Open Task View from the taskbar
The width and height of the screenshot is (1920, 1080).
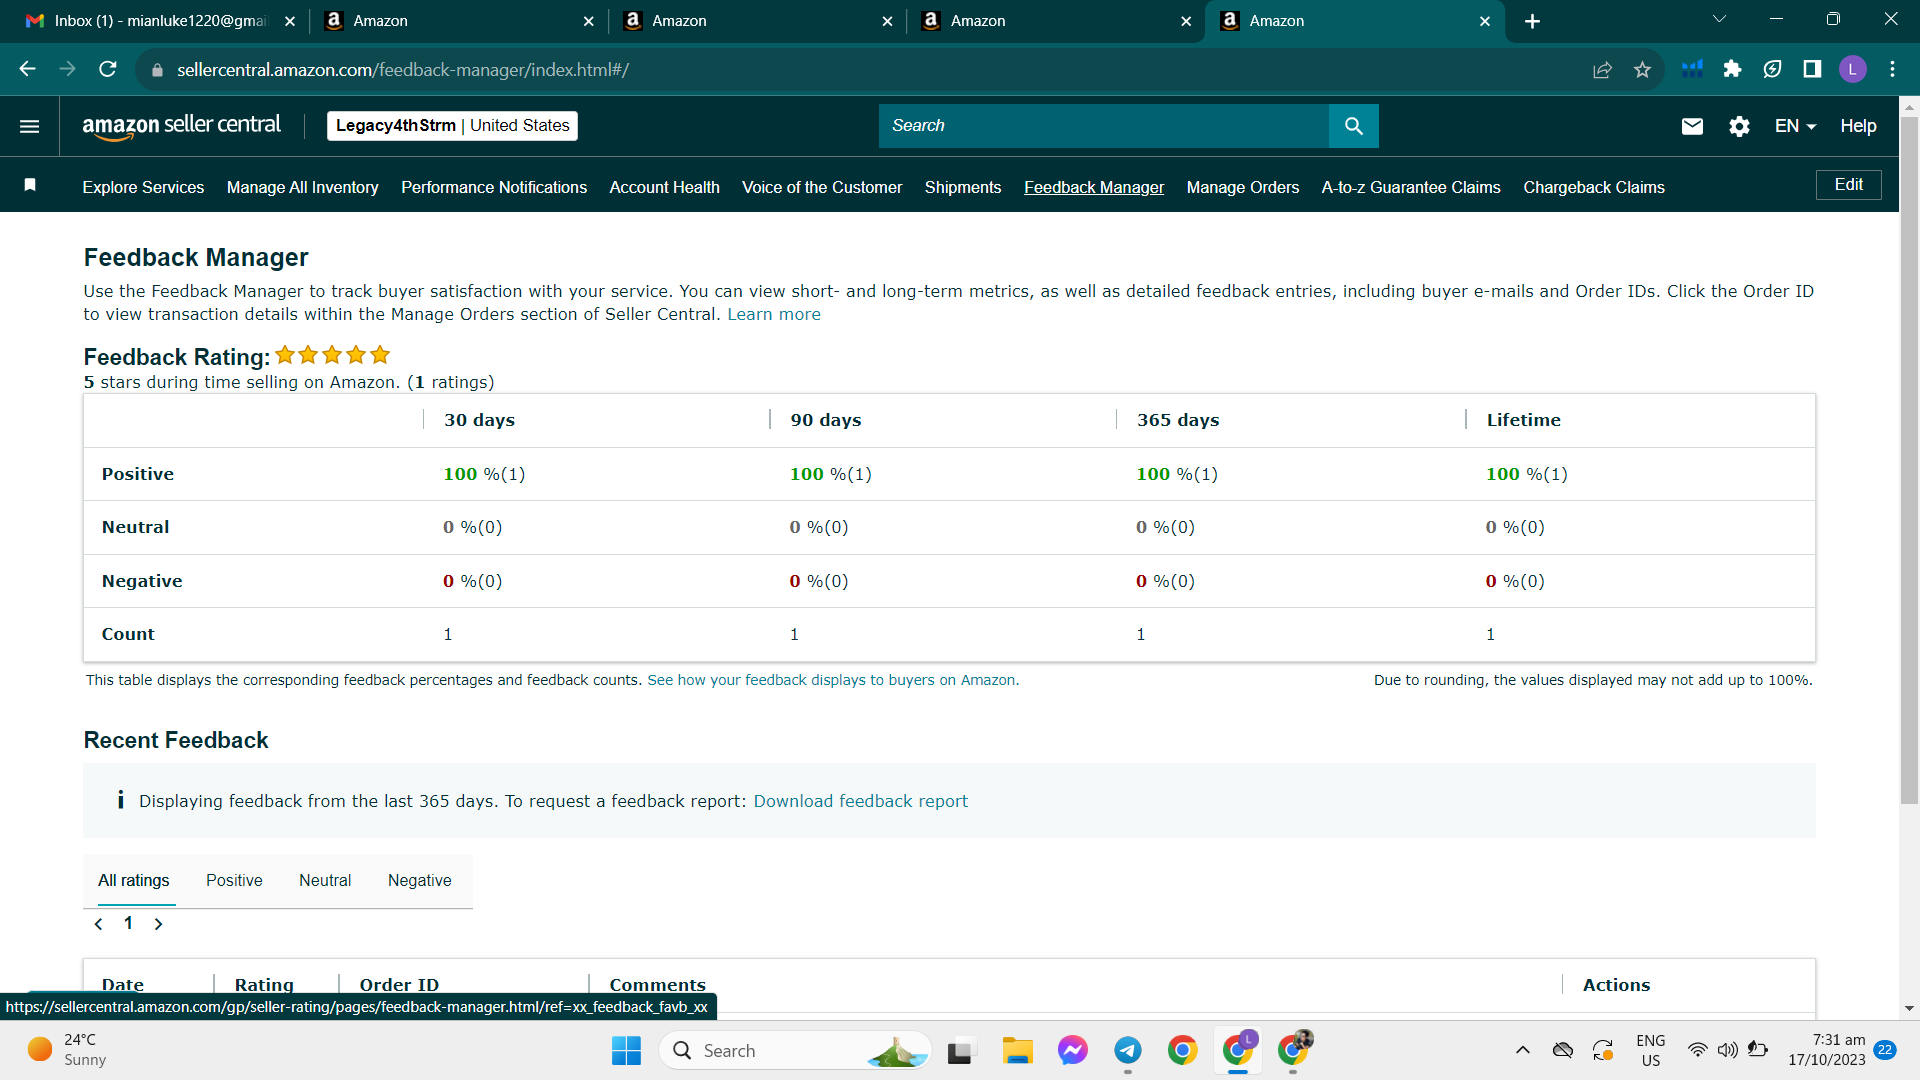click(x=960, y=1051)
